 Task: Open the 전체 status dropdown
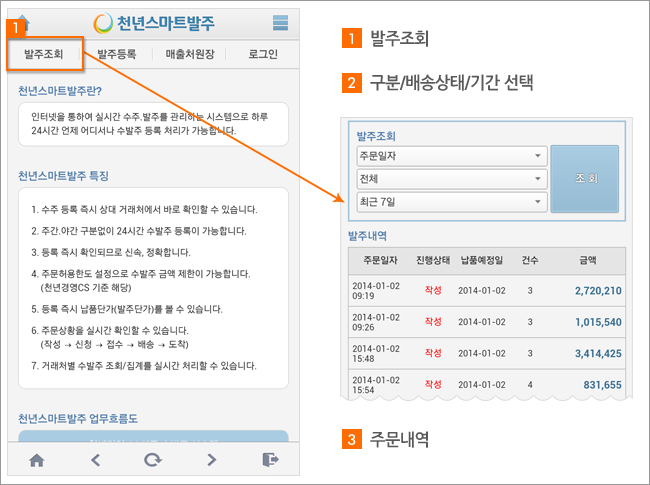coord(451,179)
